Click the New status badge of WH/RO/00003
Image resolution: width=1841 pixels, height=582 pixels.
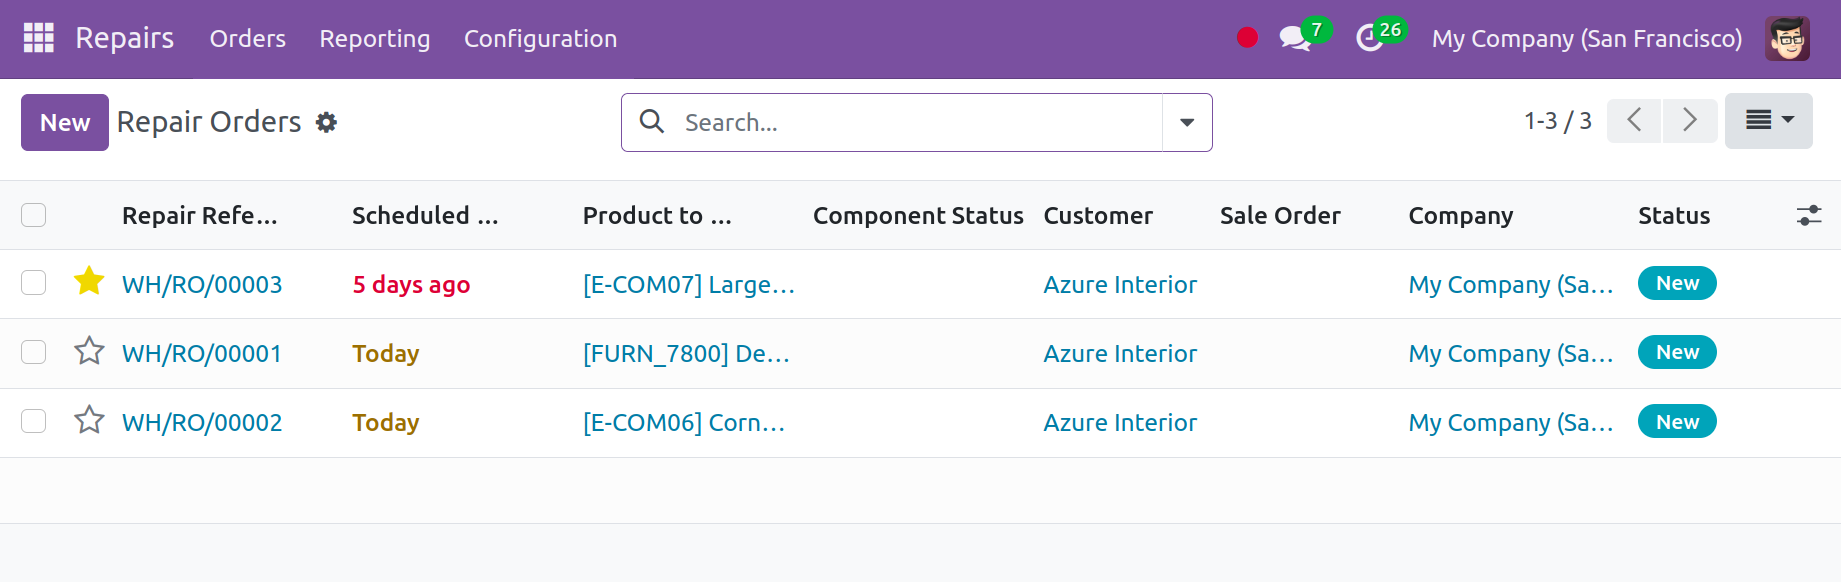(1677, 283)
